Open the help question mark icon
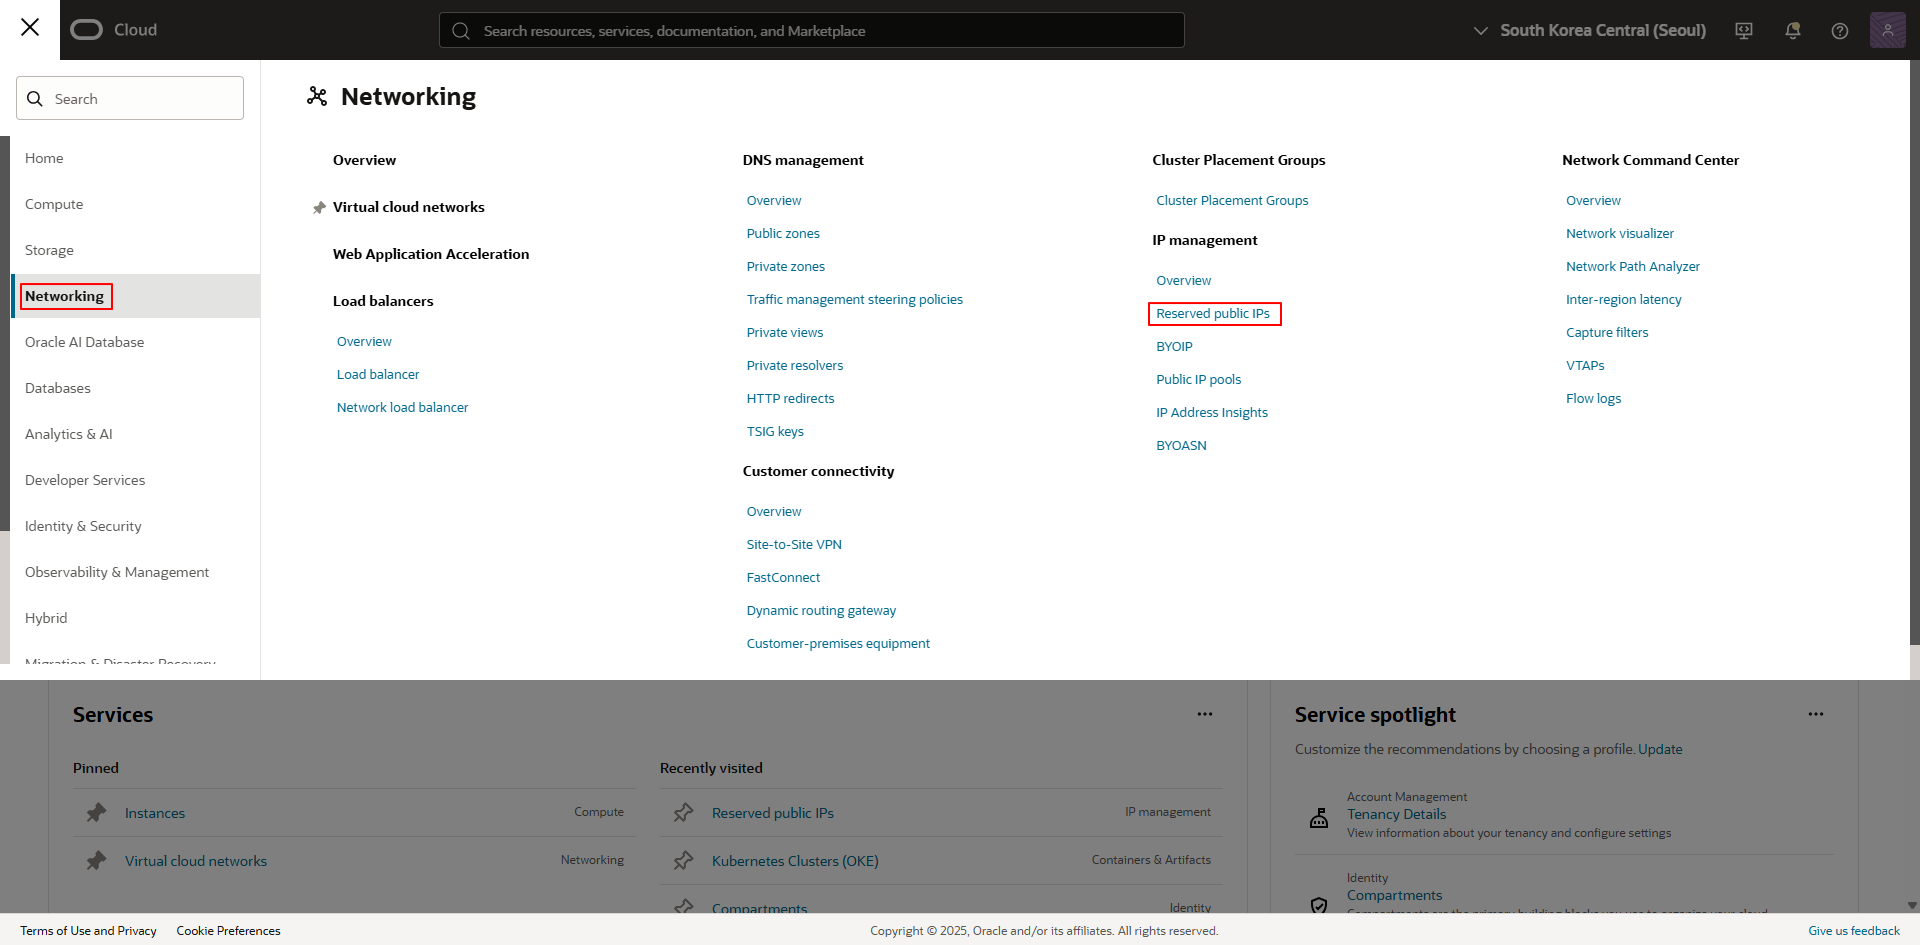 1839,31
